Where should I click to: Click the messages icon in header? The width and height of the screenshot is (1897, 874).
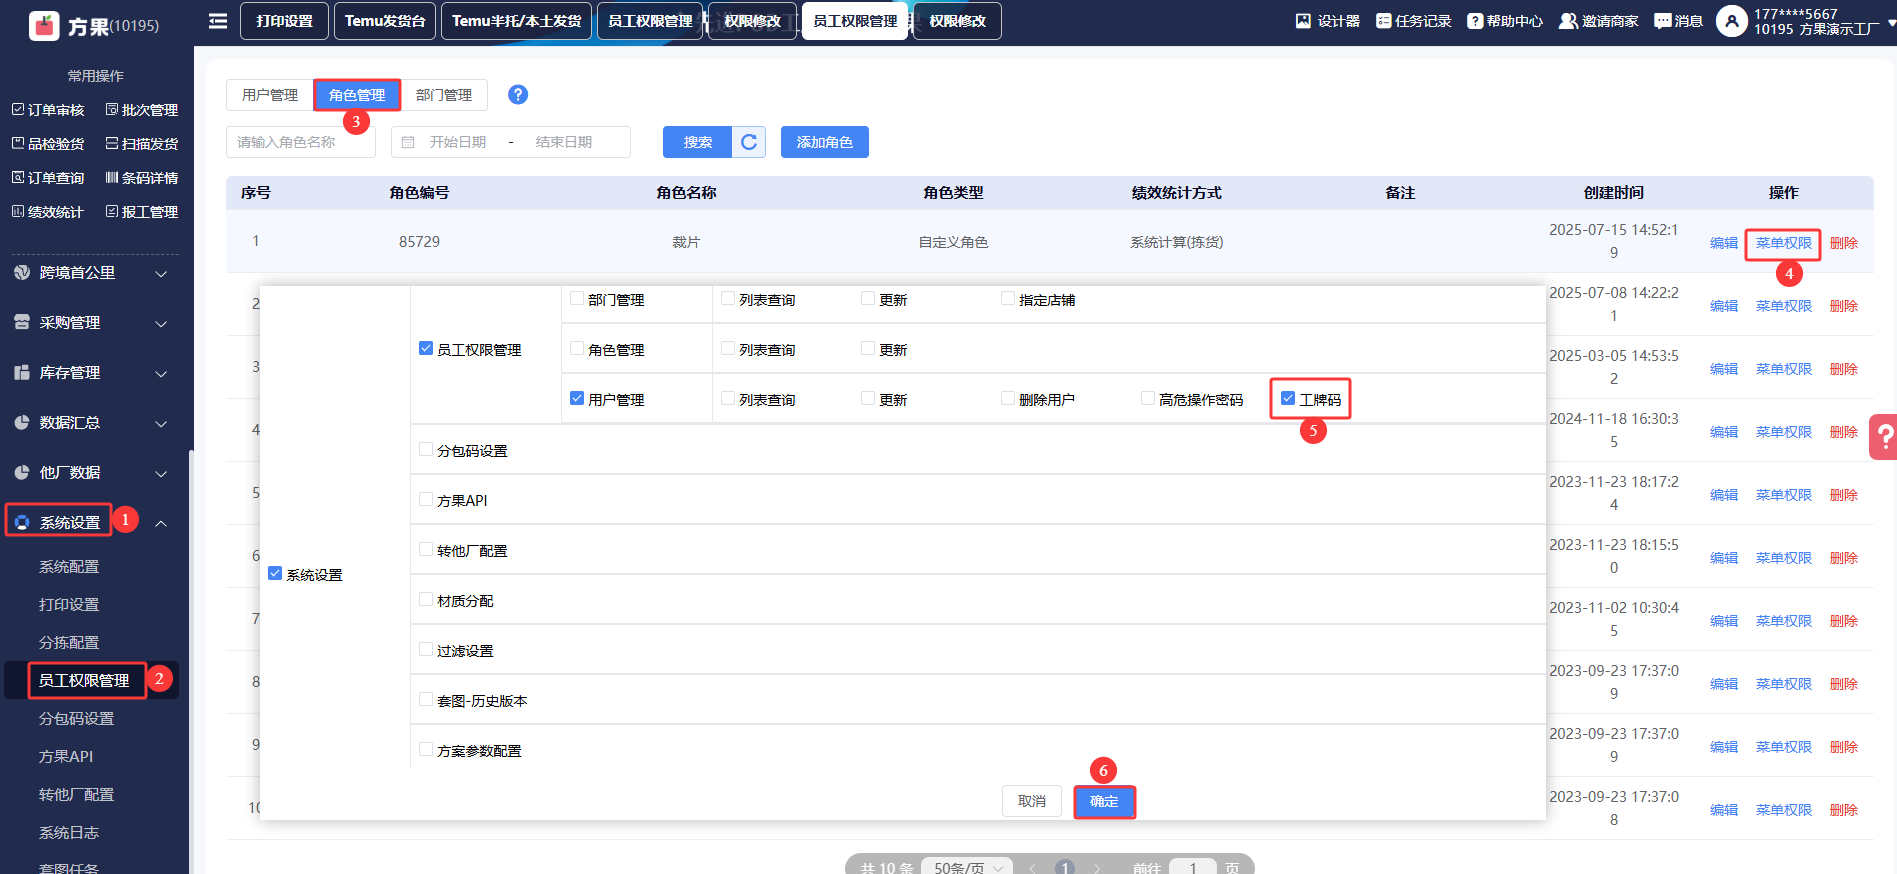1663,21
